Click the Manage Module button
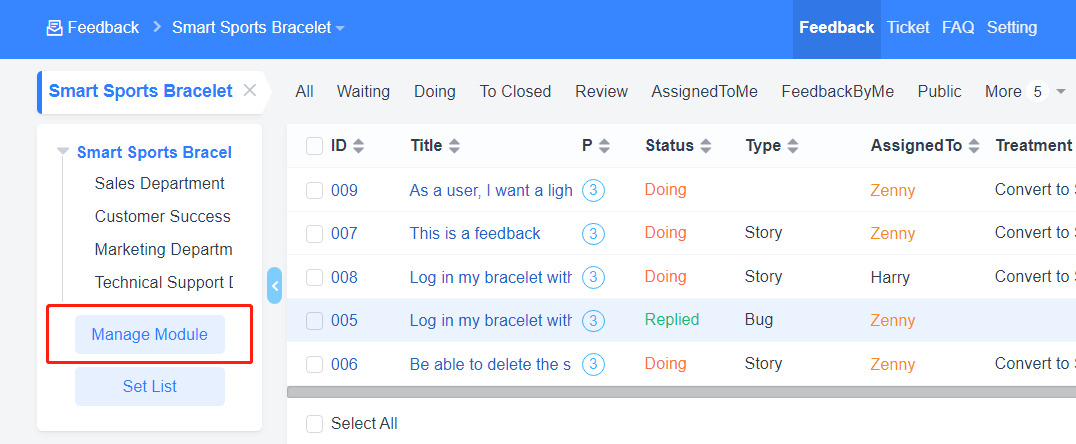This screenshot has height=444, width=1076. tap(150, 334)
